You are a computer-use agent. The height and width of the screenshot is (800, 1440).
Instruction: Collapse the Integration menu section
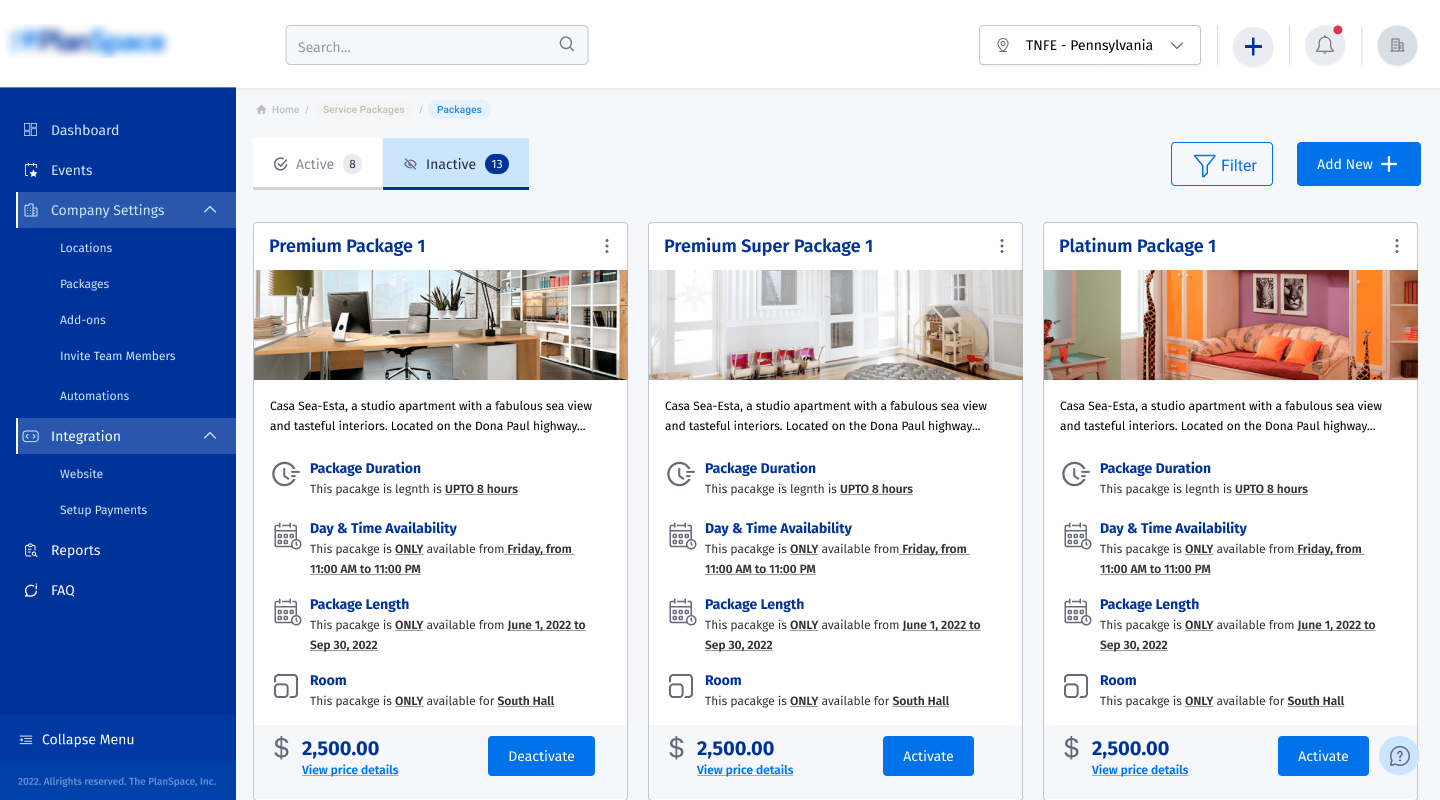[x=210, y=436]
